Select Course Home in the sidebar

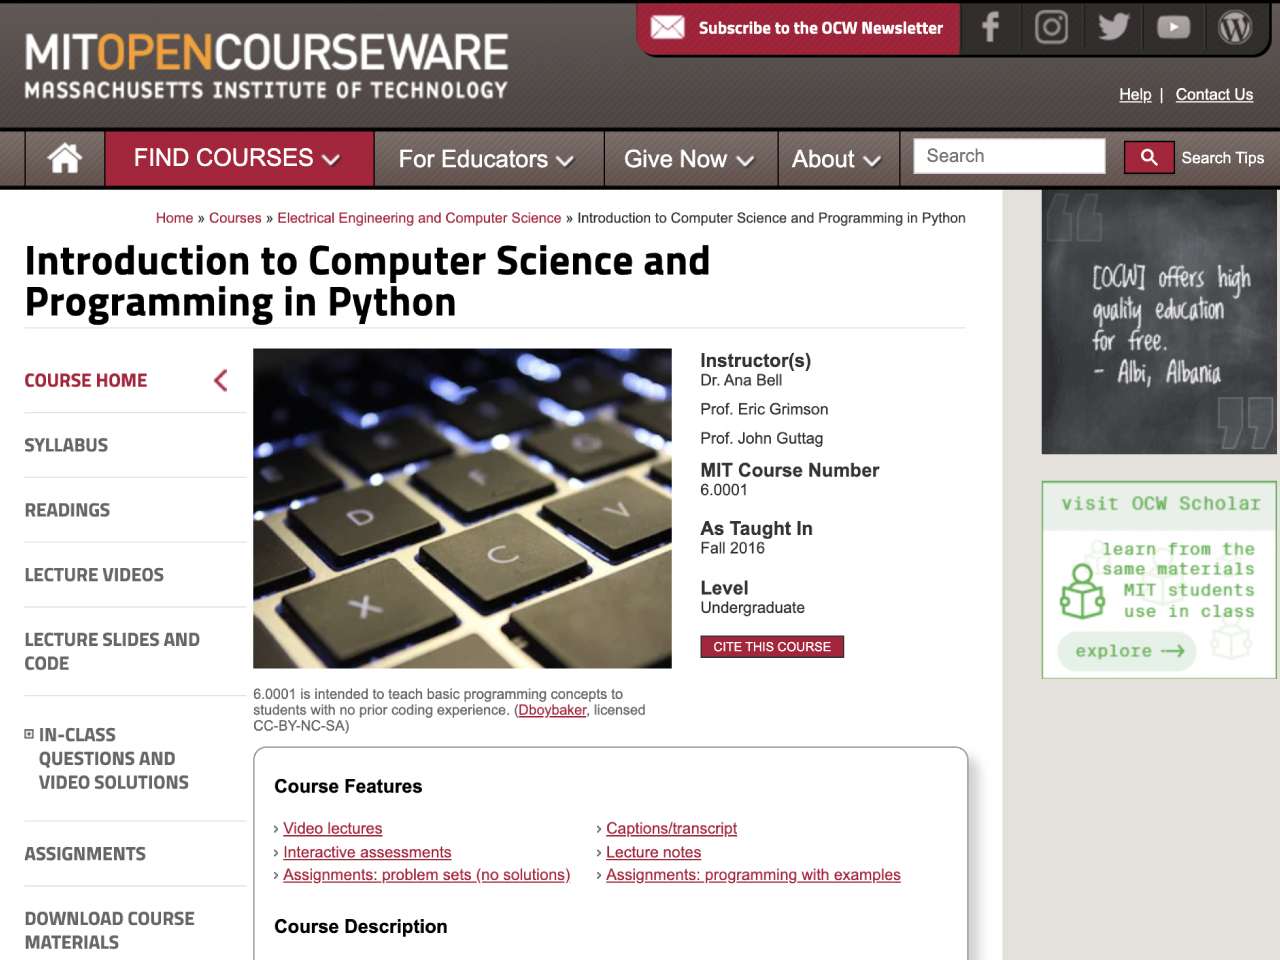[x=86, y=381]
